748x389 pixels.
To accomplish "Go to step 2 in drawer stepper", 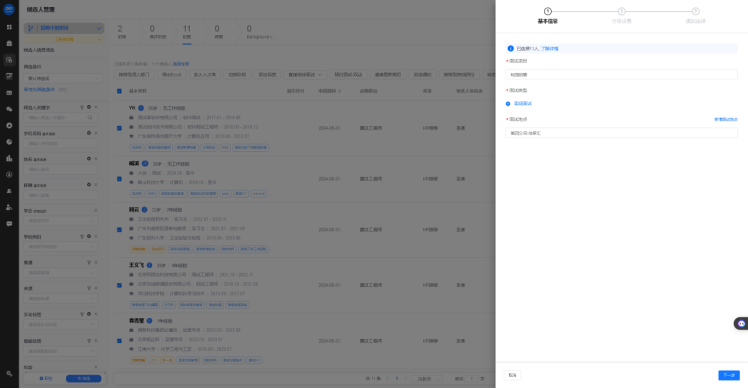I will 621,15.
